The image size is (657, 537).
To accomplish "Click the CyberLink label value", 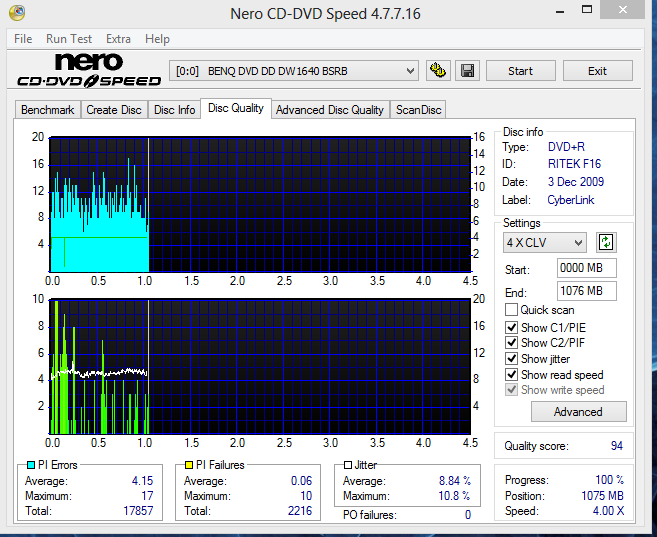I will (571, 200).
